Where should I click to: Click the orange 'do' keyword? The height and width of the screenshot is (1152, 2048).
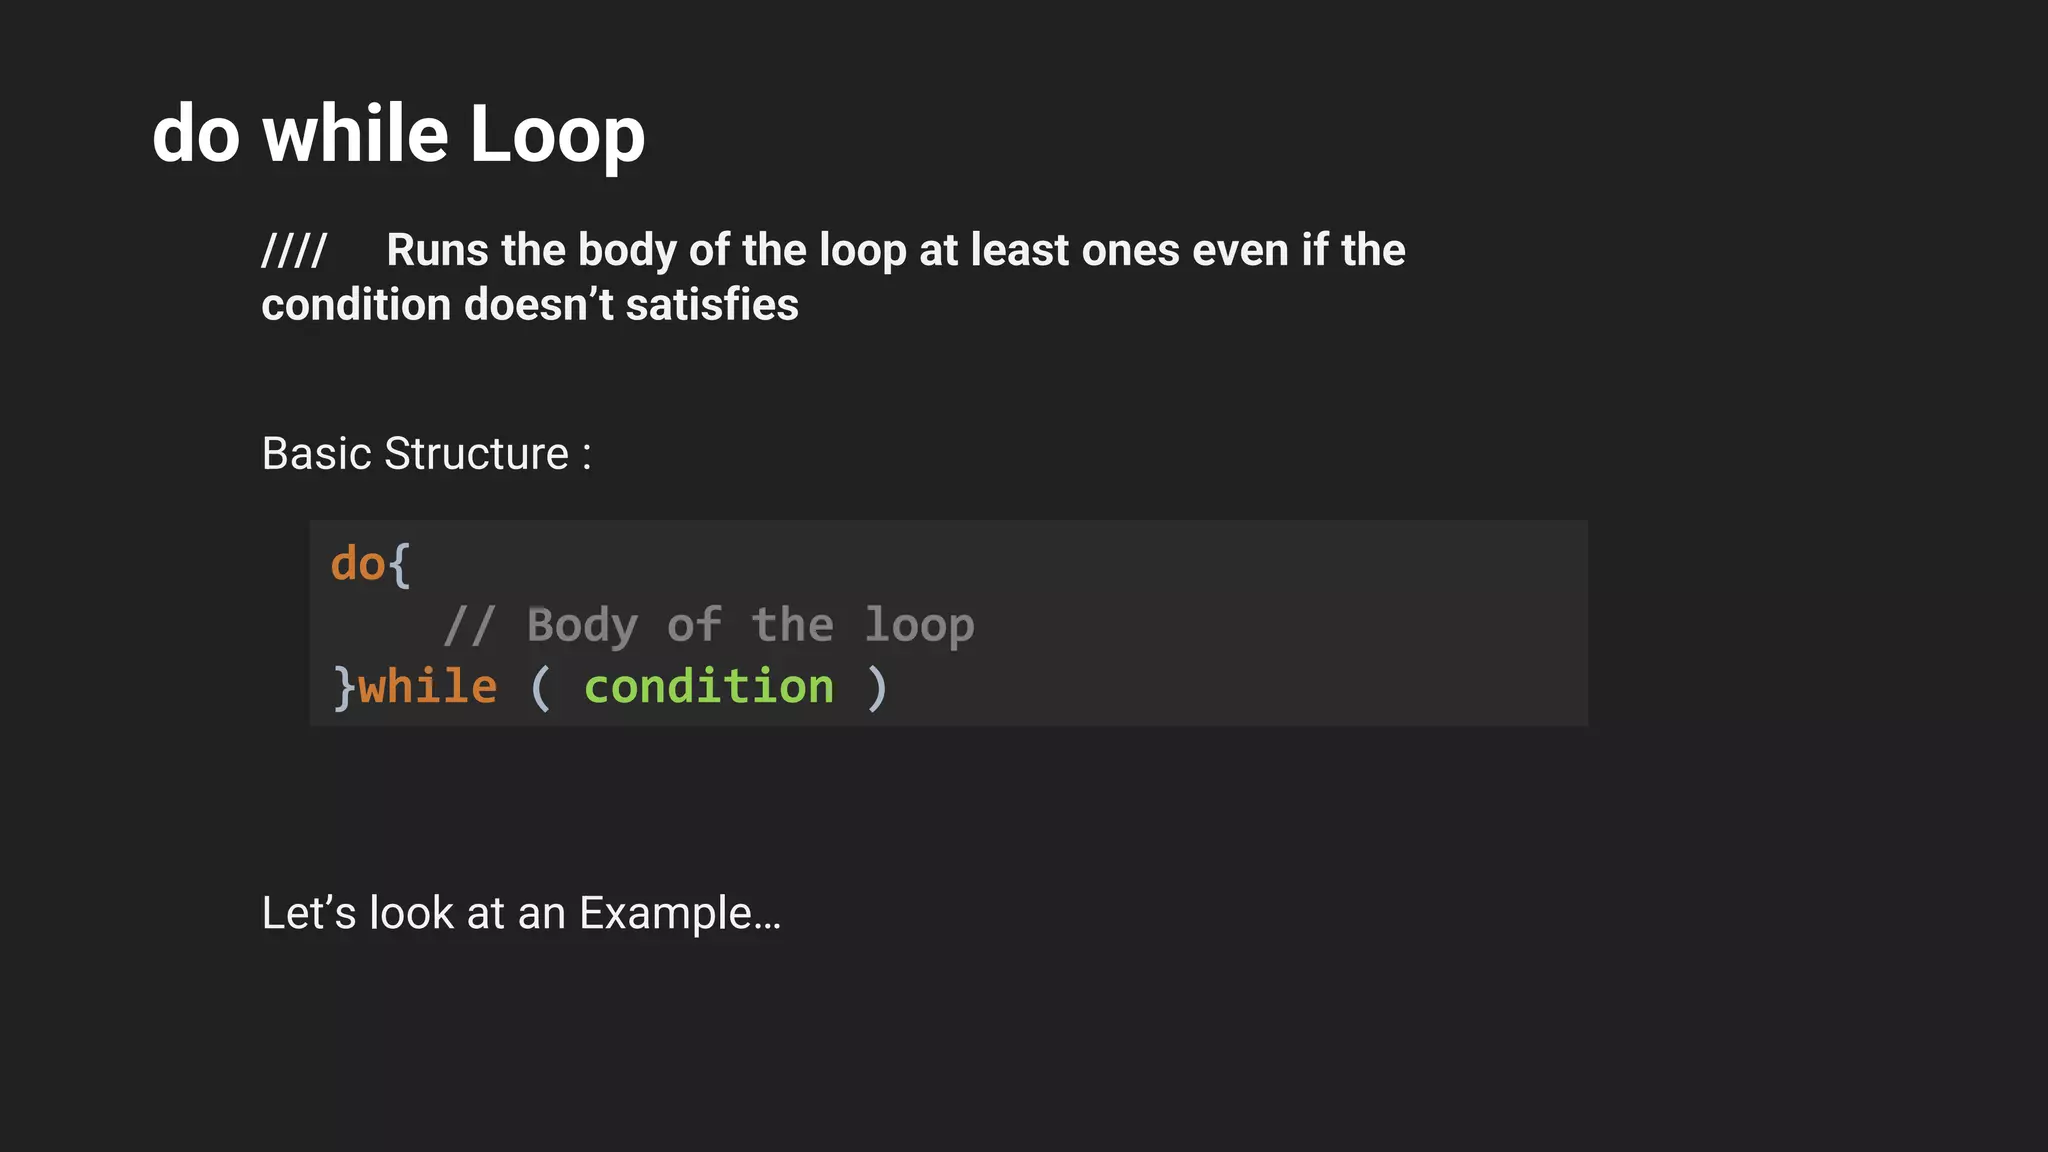click(x=358, y=564)
